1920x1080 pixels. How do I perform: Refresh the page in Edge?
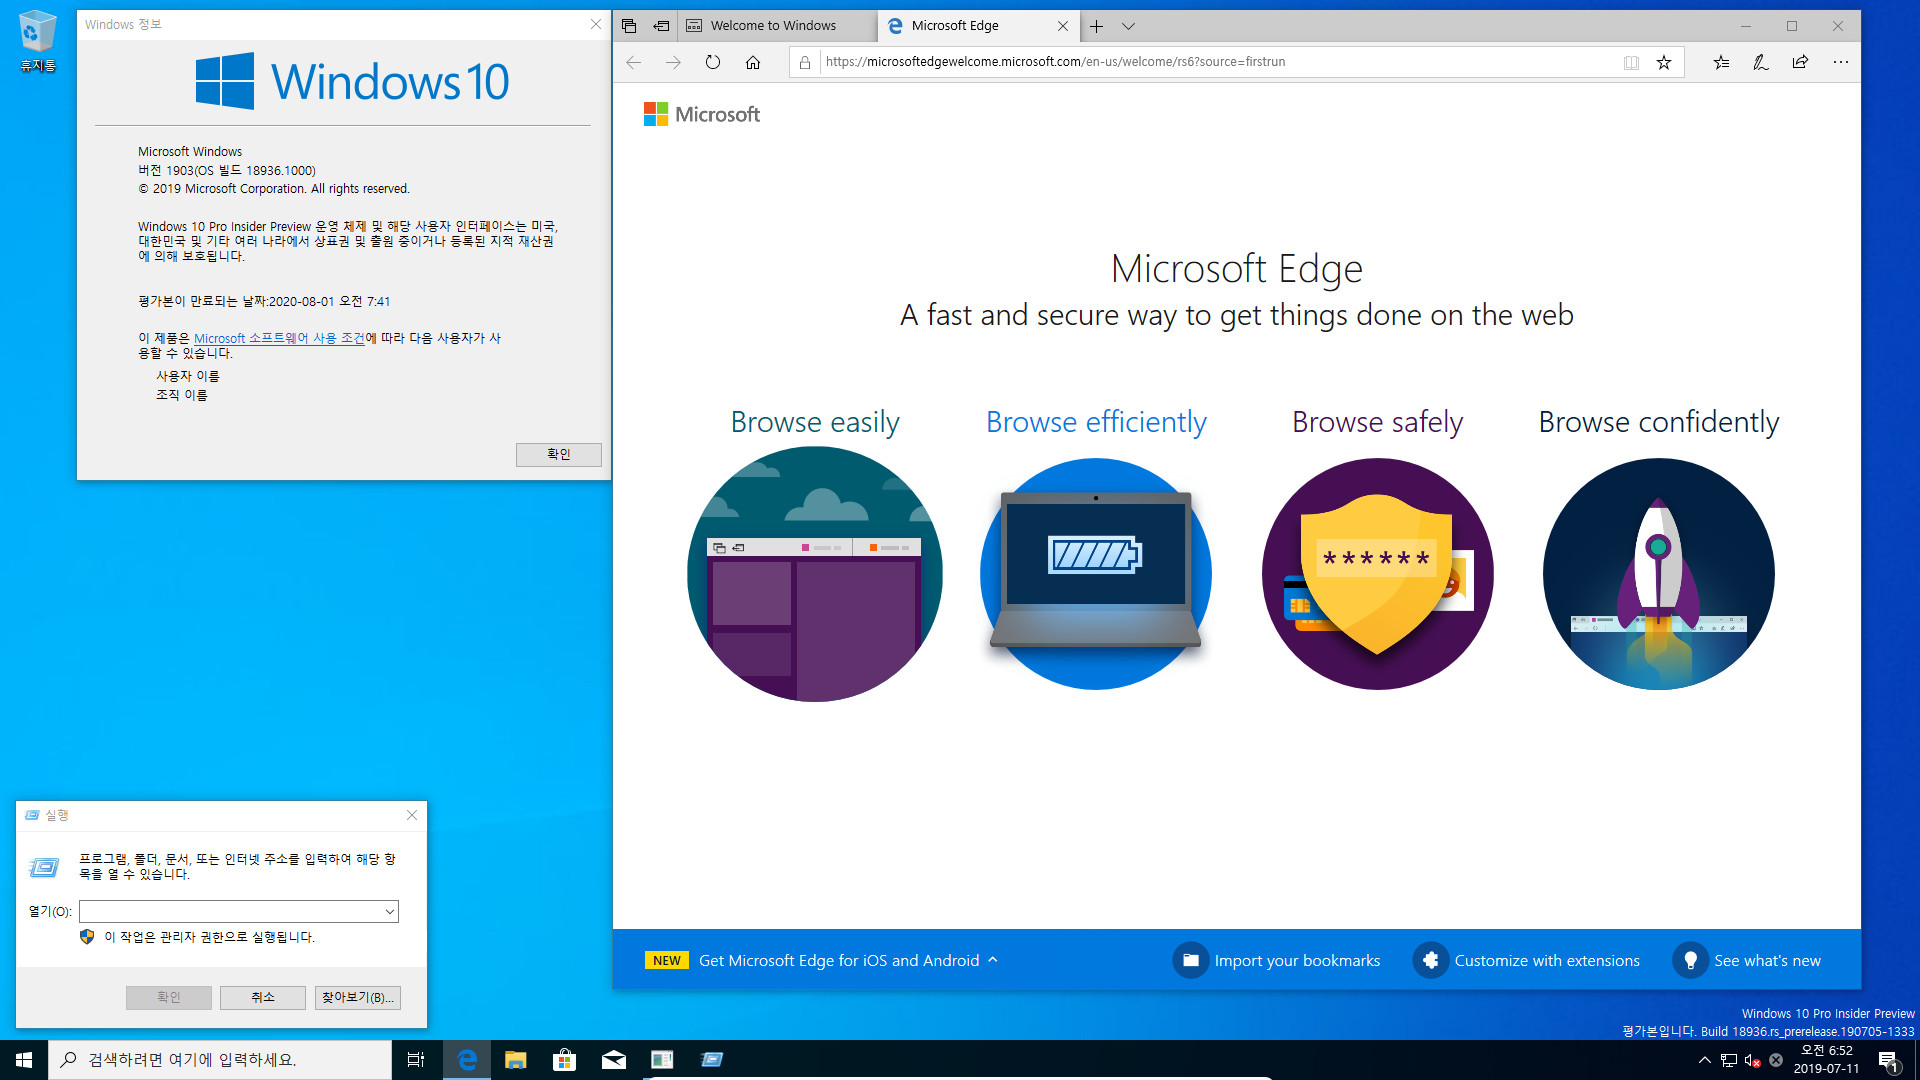(x=713, y=62)
